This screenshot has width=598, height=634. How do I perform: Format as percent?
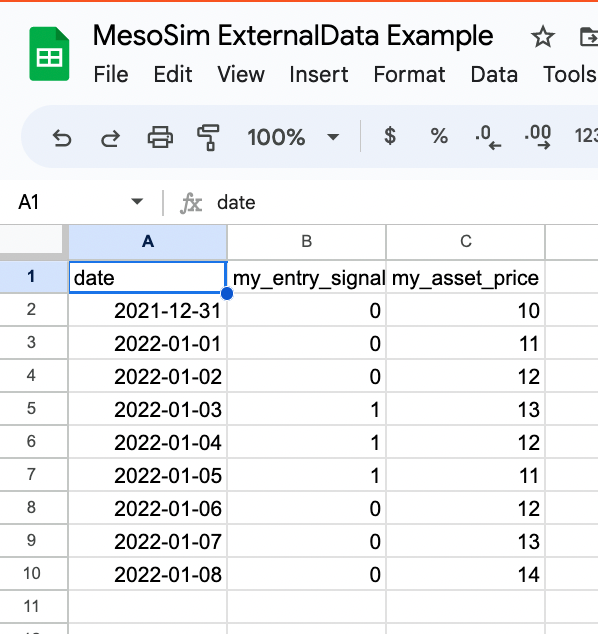click(x=439, y=136)
